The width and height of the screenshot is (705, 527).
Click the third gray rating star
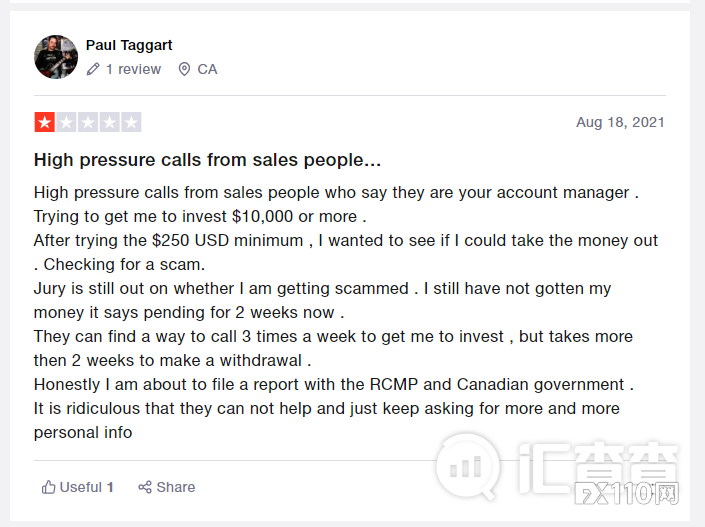pyautogui.click(x=88, y=123)
